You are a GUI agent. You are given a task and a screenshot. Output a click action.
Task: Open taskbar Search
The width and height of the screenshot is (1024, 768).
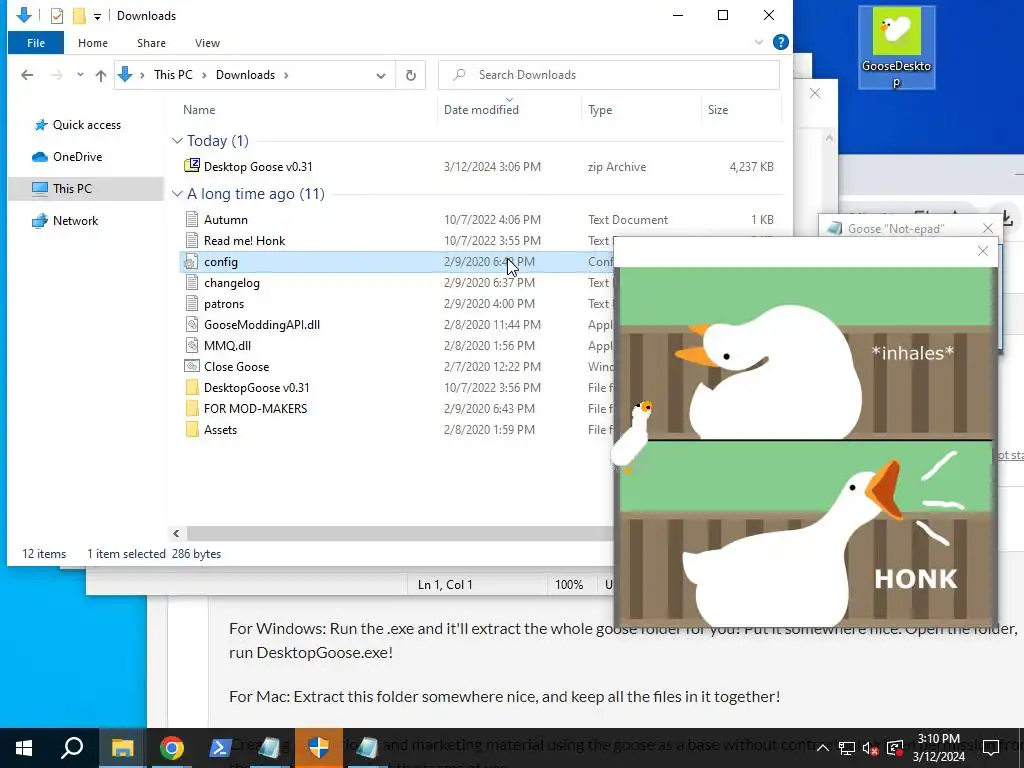pyautogui.click(x=72, y=748)
